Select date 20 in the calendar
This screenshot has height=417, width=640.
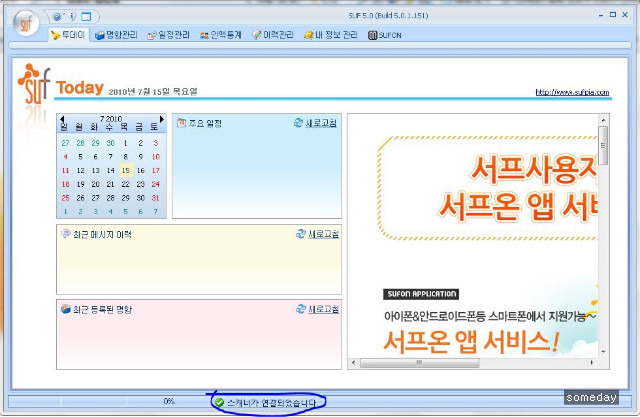point(96,184)
